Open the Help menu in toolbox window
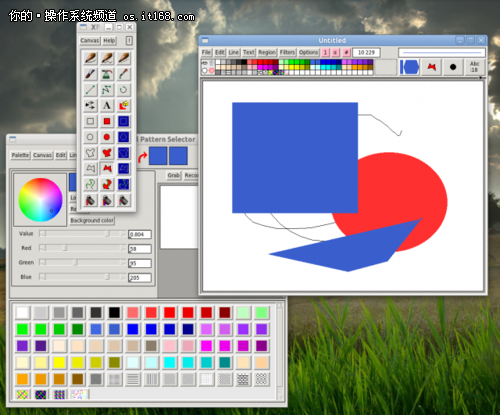The width and height of the screenshot is (500, 415). (109, 41)
